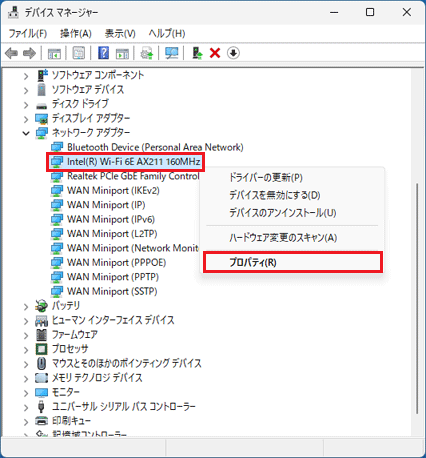Expand ファームウェア node chevron
The image size is (426, 458).
[26, 335]
